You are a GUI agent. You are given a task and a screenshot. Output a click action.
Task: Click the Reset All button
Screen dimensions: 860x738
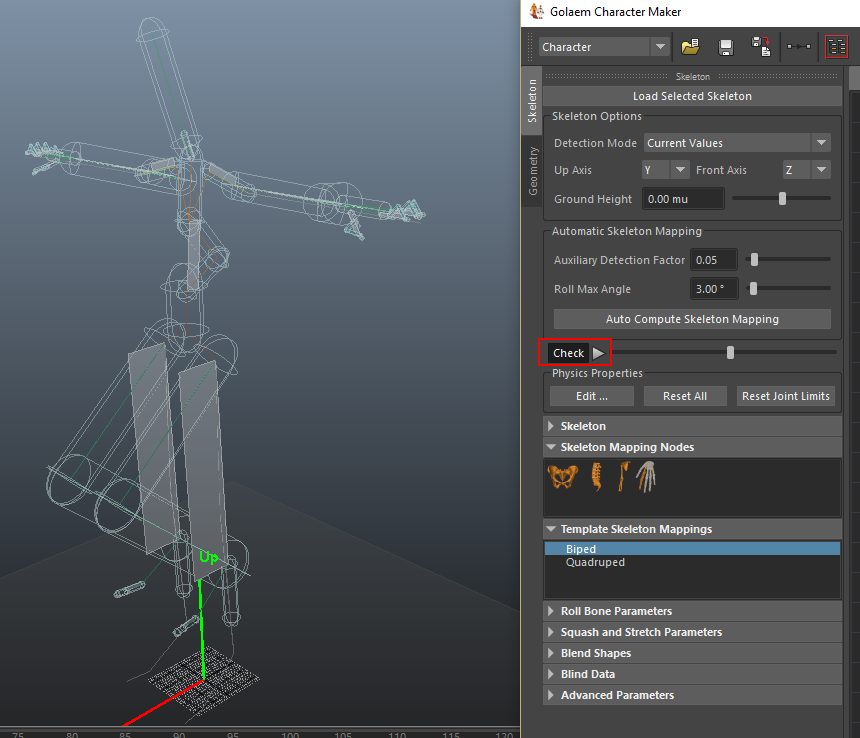pos(685,396)
